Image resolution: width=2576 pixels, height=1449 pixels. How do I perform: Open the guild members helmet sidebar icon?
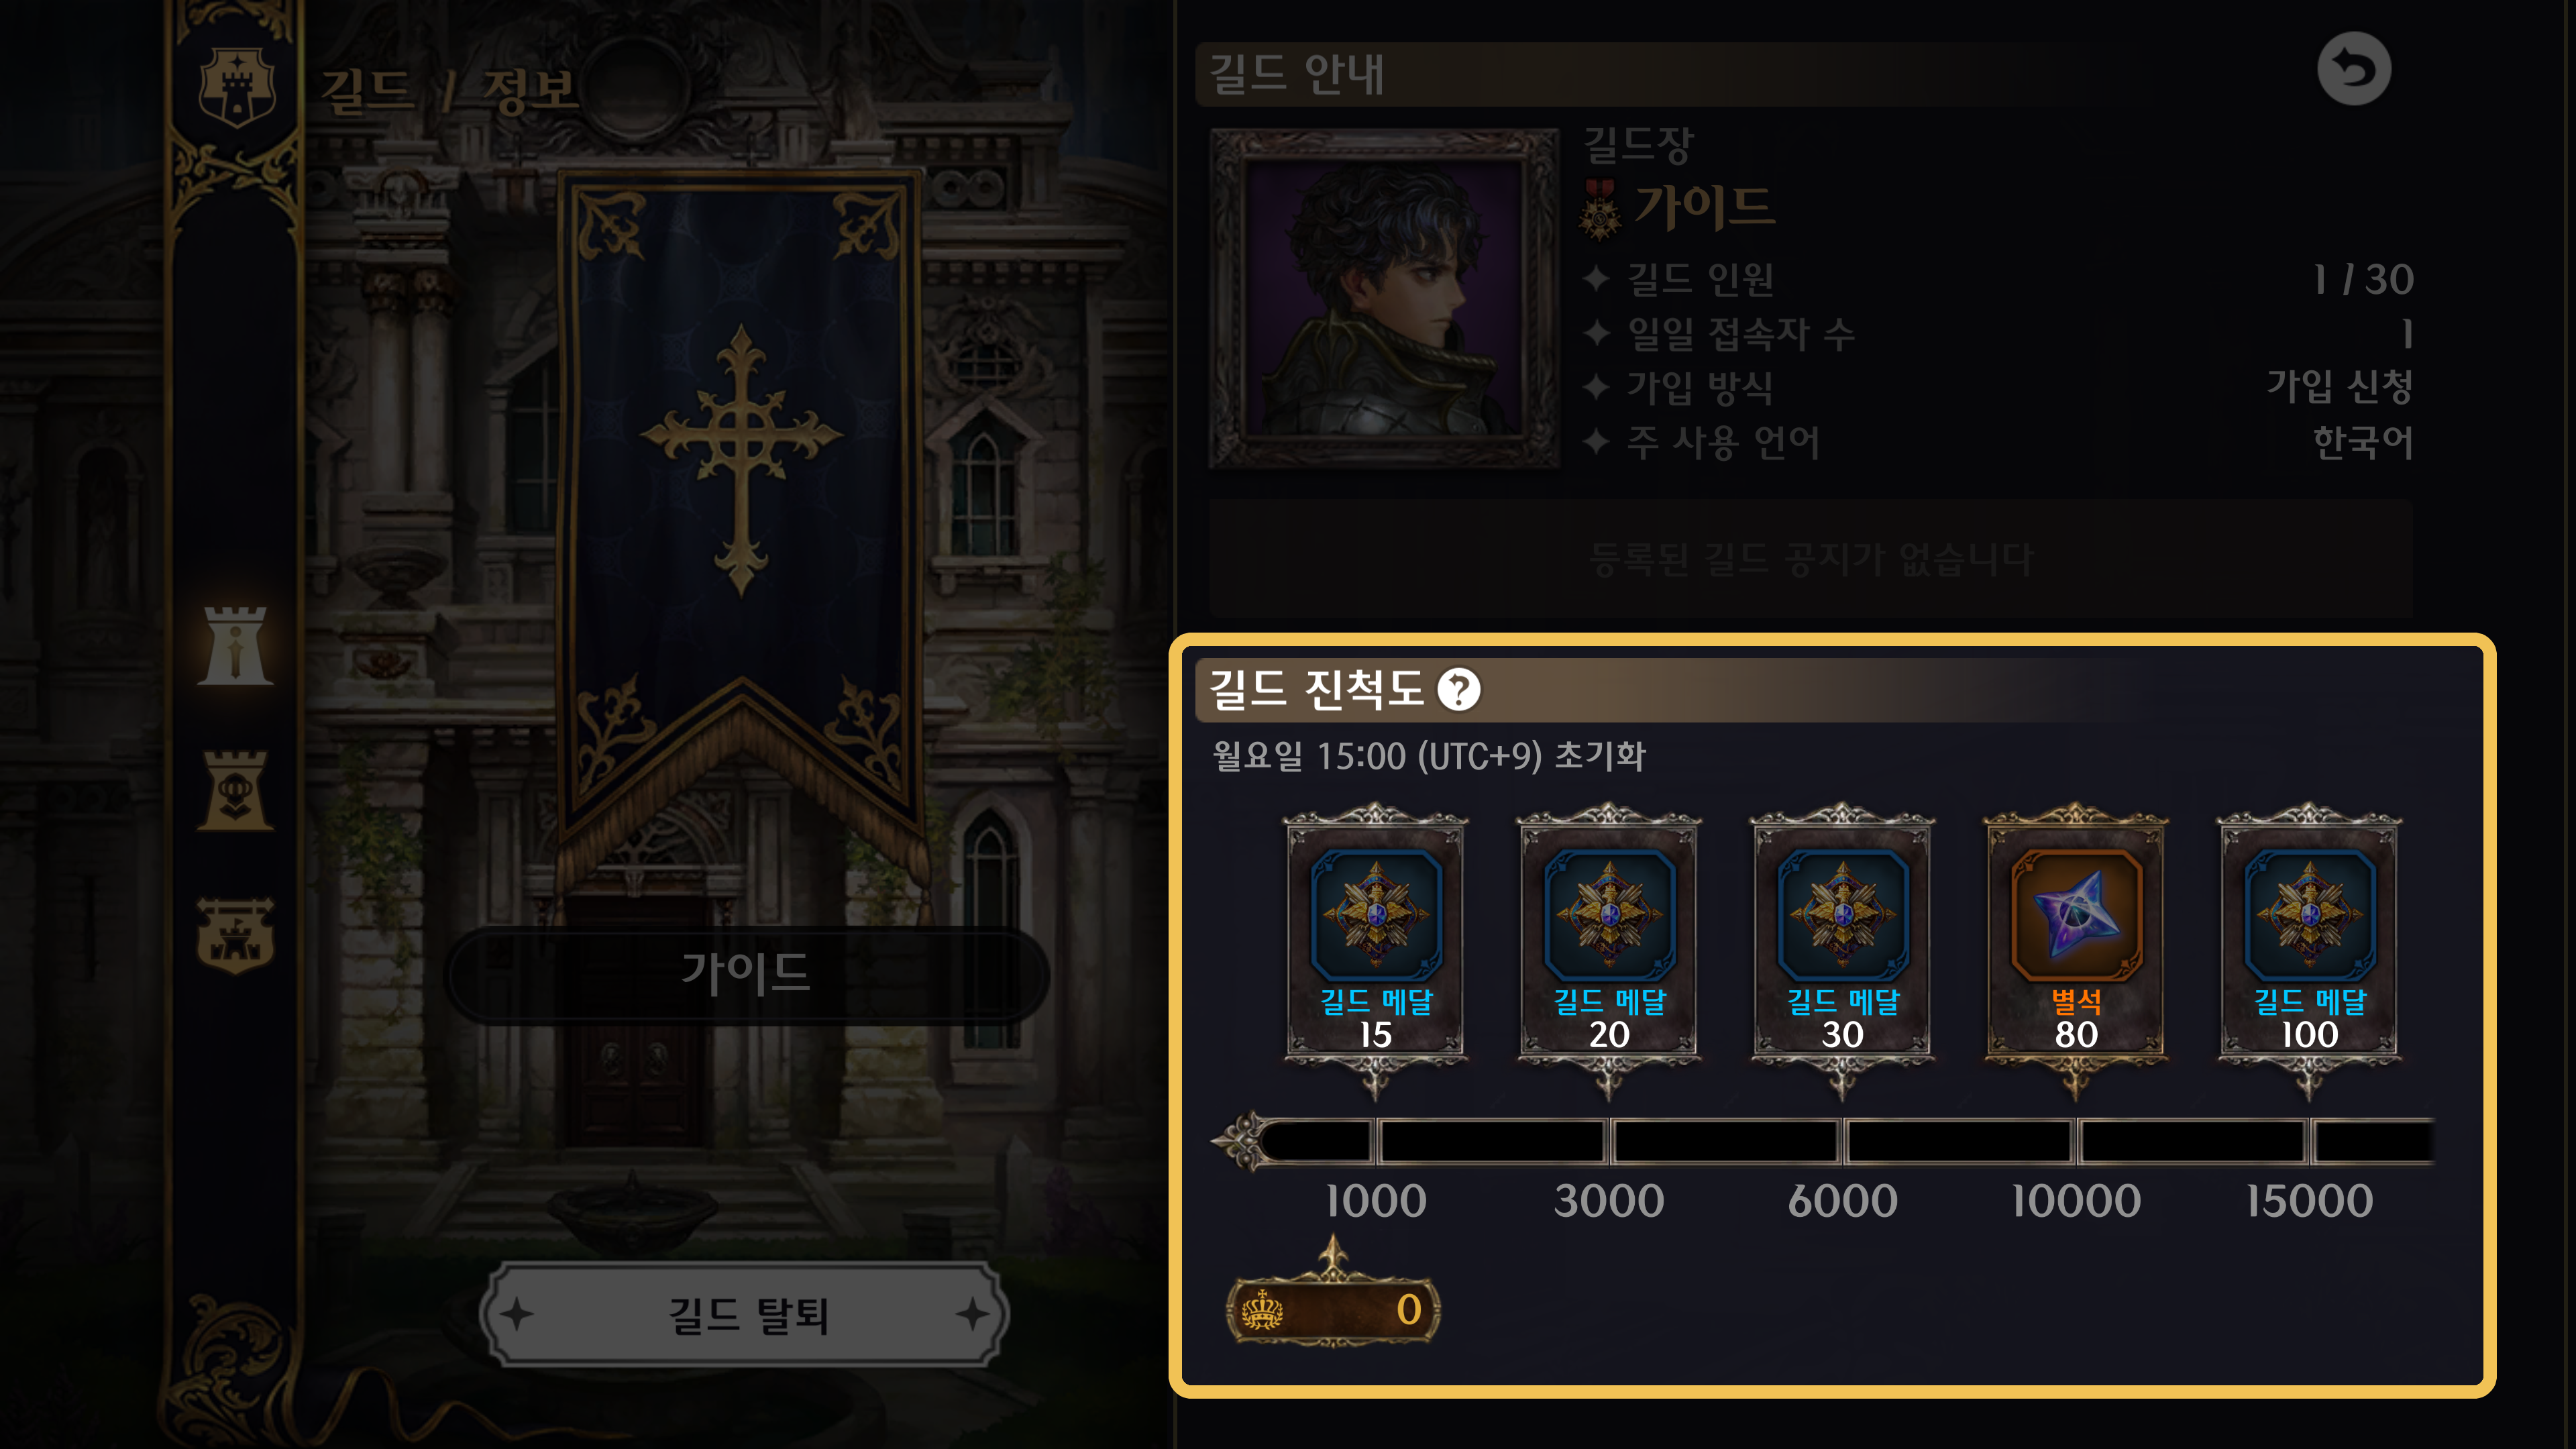235,790
